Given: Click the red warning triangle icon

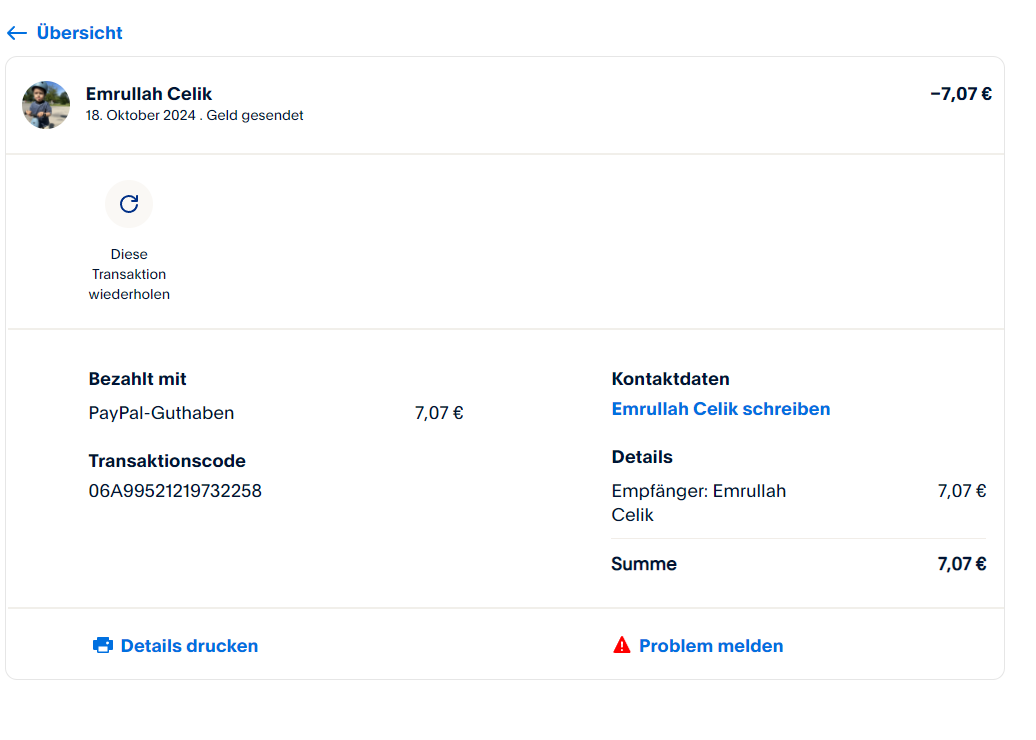Looking at the screenshot, I should coord(622,645).
